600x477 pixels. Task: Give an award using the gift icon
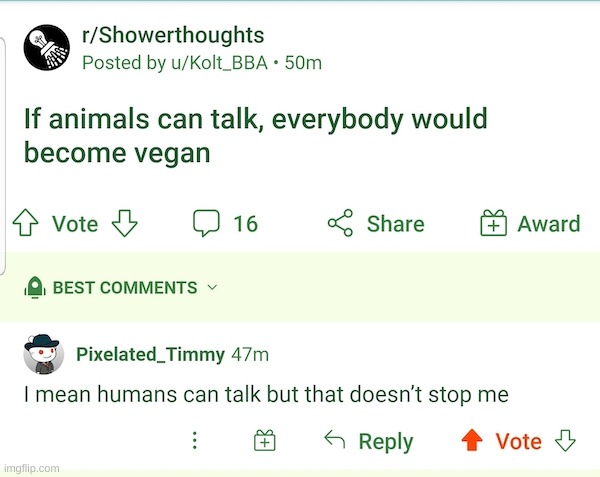coord(494,224)
